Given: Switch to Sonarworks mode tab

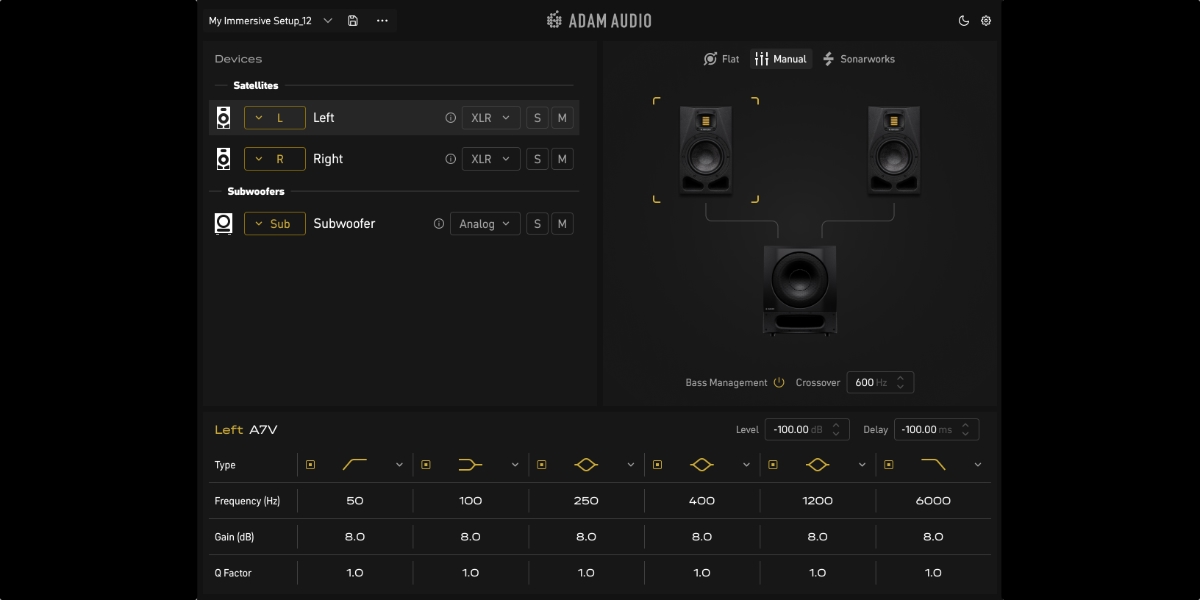Looking at the screenshot, I should pos(858,59).
